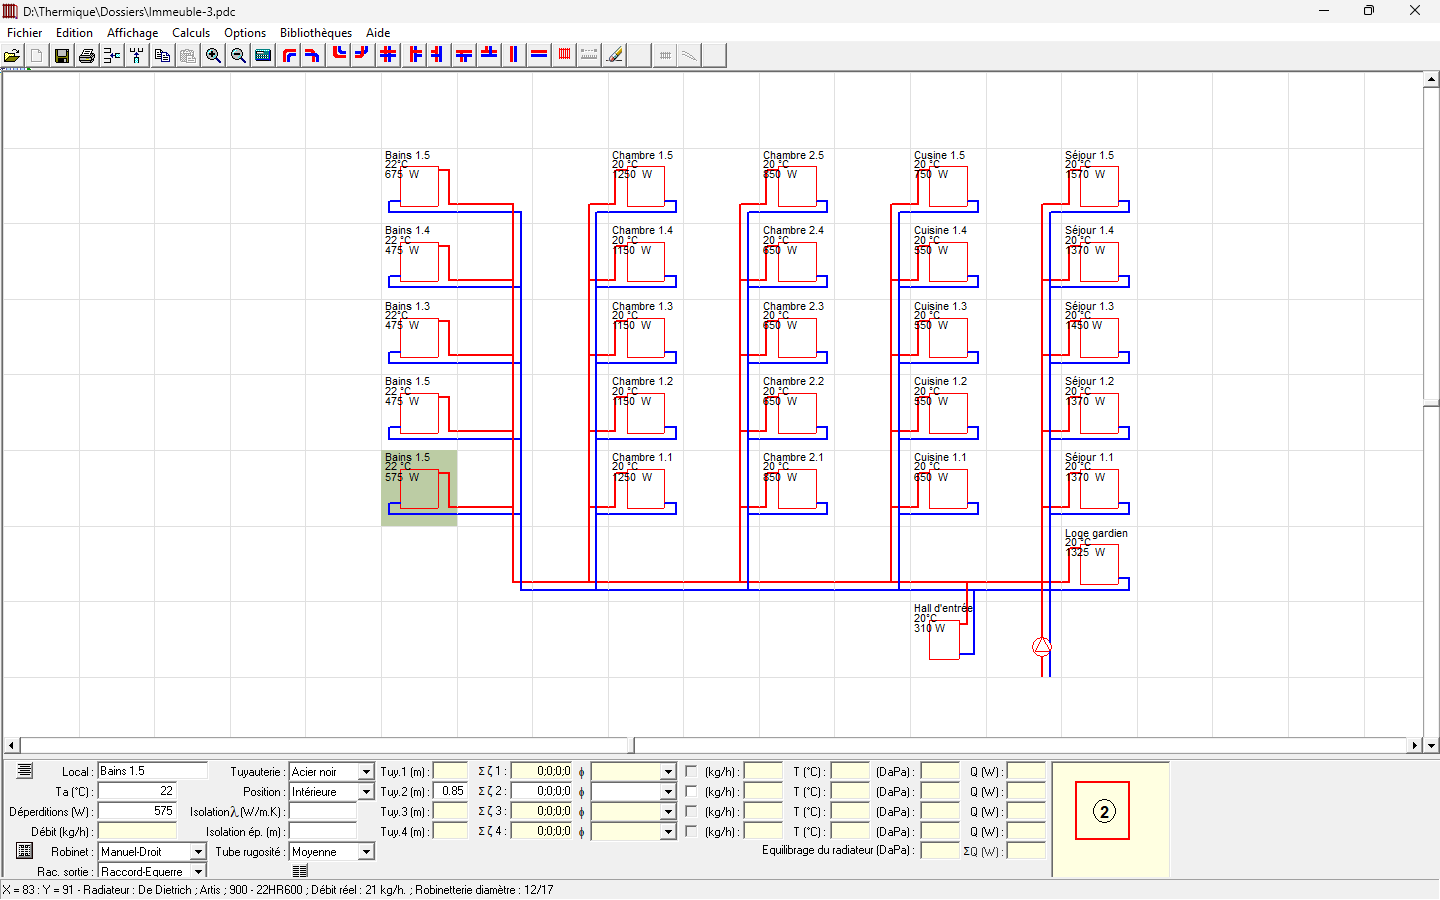Enable the checkbox in the Tuy.2 row

[x=691, y=792]
